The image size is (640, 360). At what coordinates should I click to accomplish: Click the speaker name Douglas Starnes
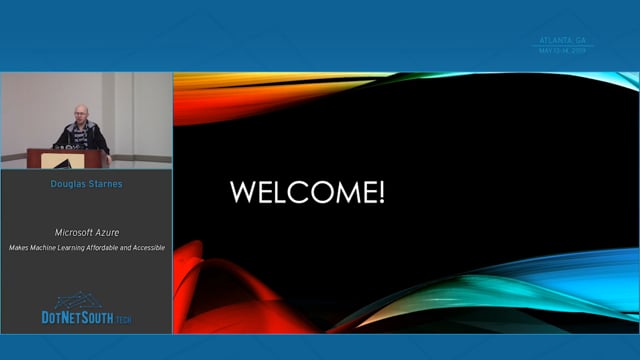coord(87,184)
